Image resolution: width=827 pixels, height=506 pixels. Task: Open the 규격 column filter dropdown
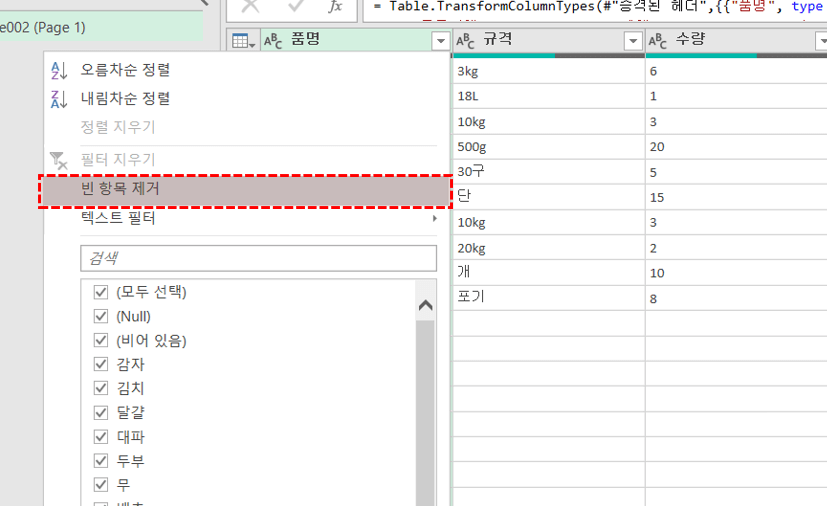(632, 41)
